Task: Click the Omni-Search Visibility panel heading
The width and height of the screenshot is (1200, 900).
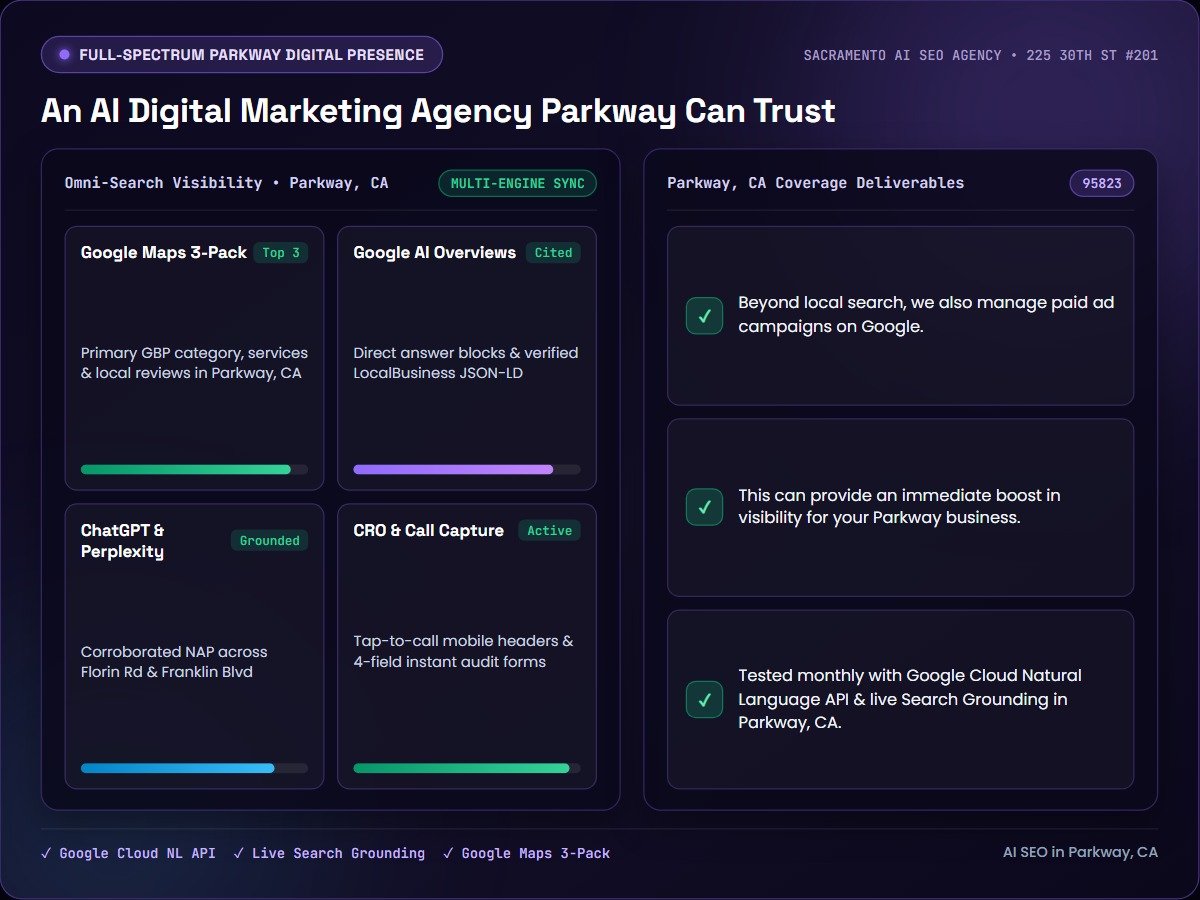Action: tap(227, 183)
